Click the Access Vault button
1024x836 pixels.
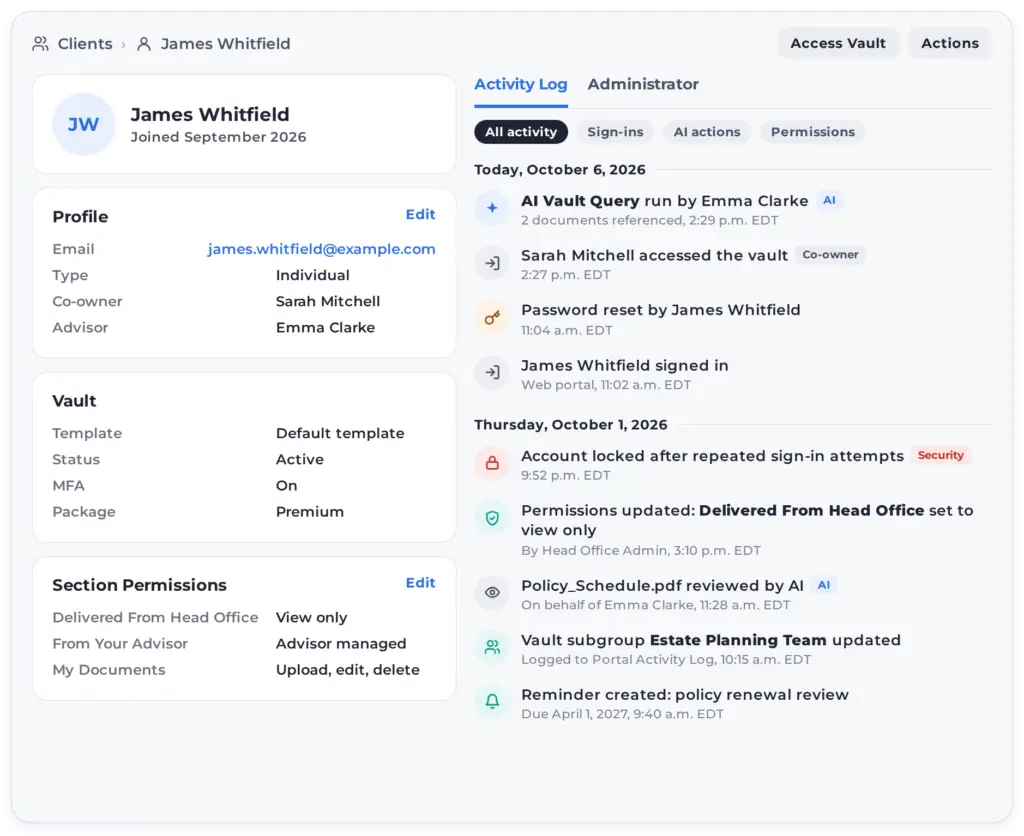coord(838,43)
